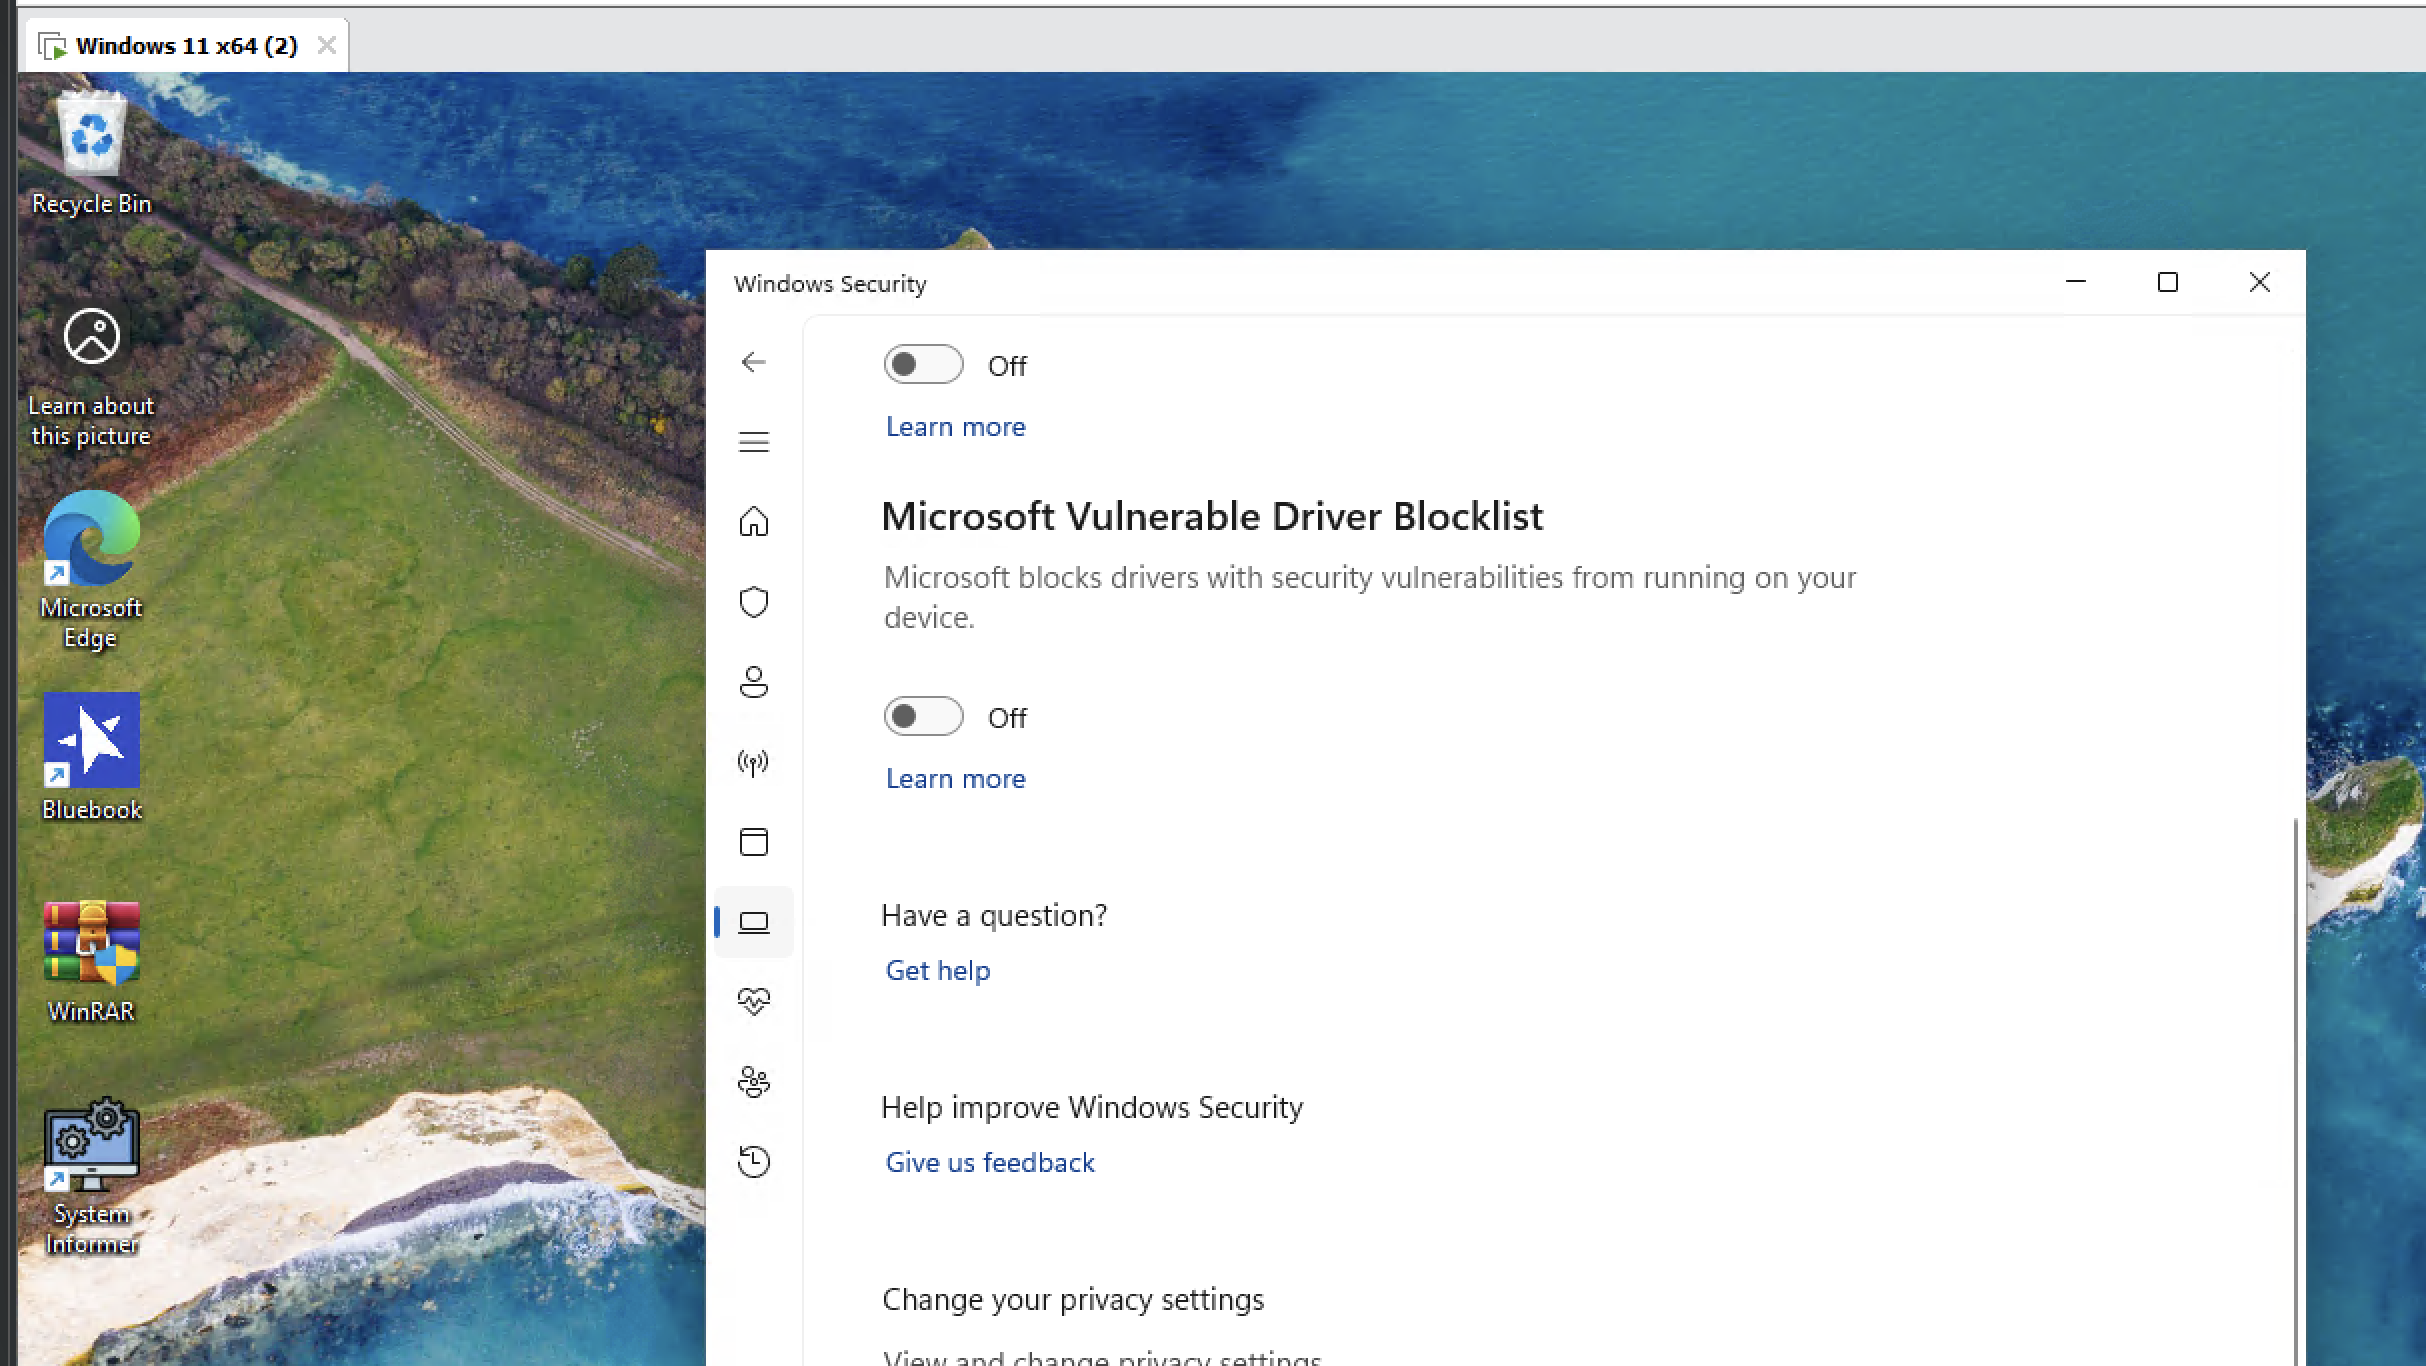Open Family options icon in sidebar
This screenshot has width=2426, height=1366.
tap(753, 1082)
